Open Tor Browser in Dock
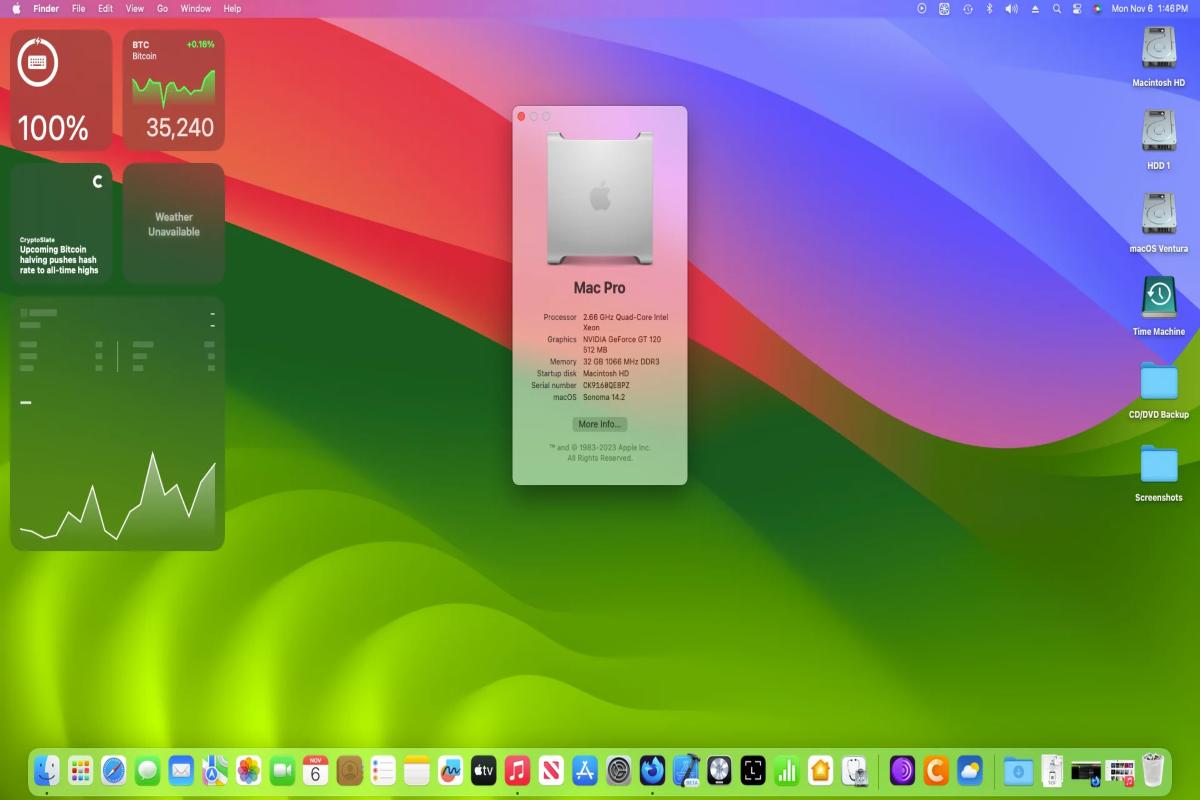 tap(902, 771)
